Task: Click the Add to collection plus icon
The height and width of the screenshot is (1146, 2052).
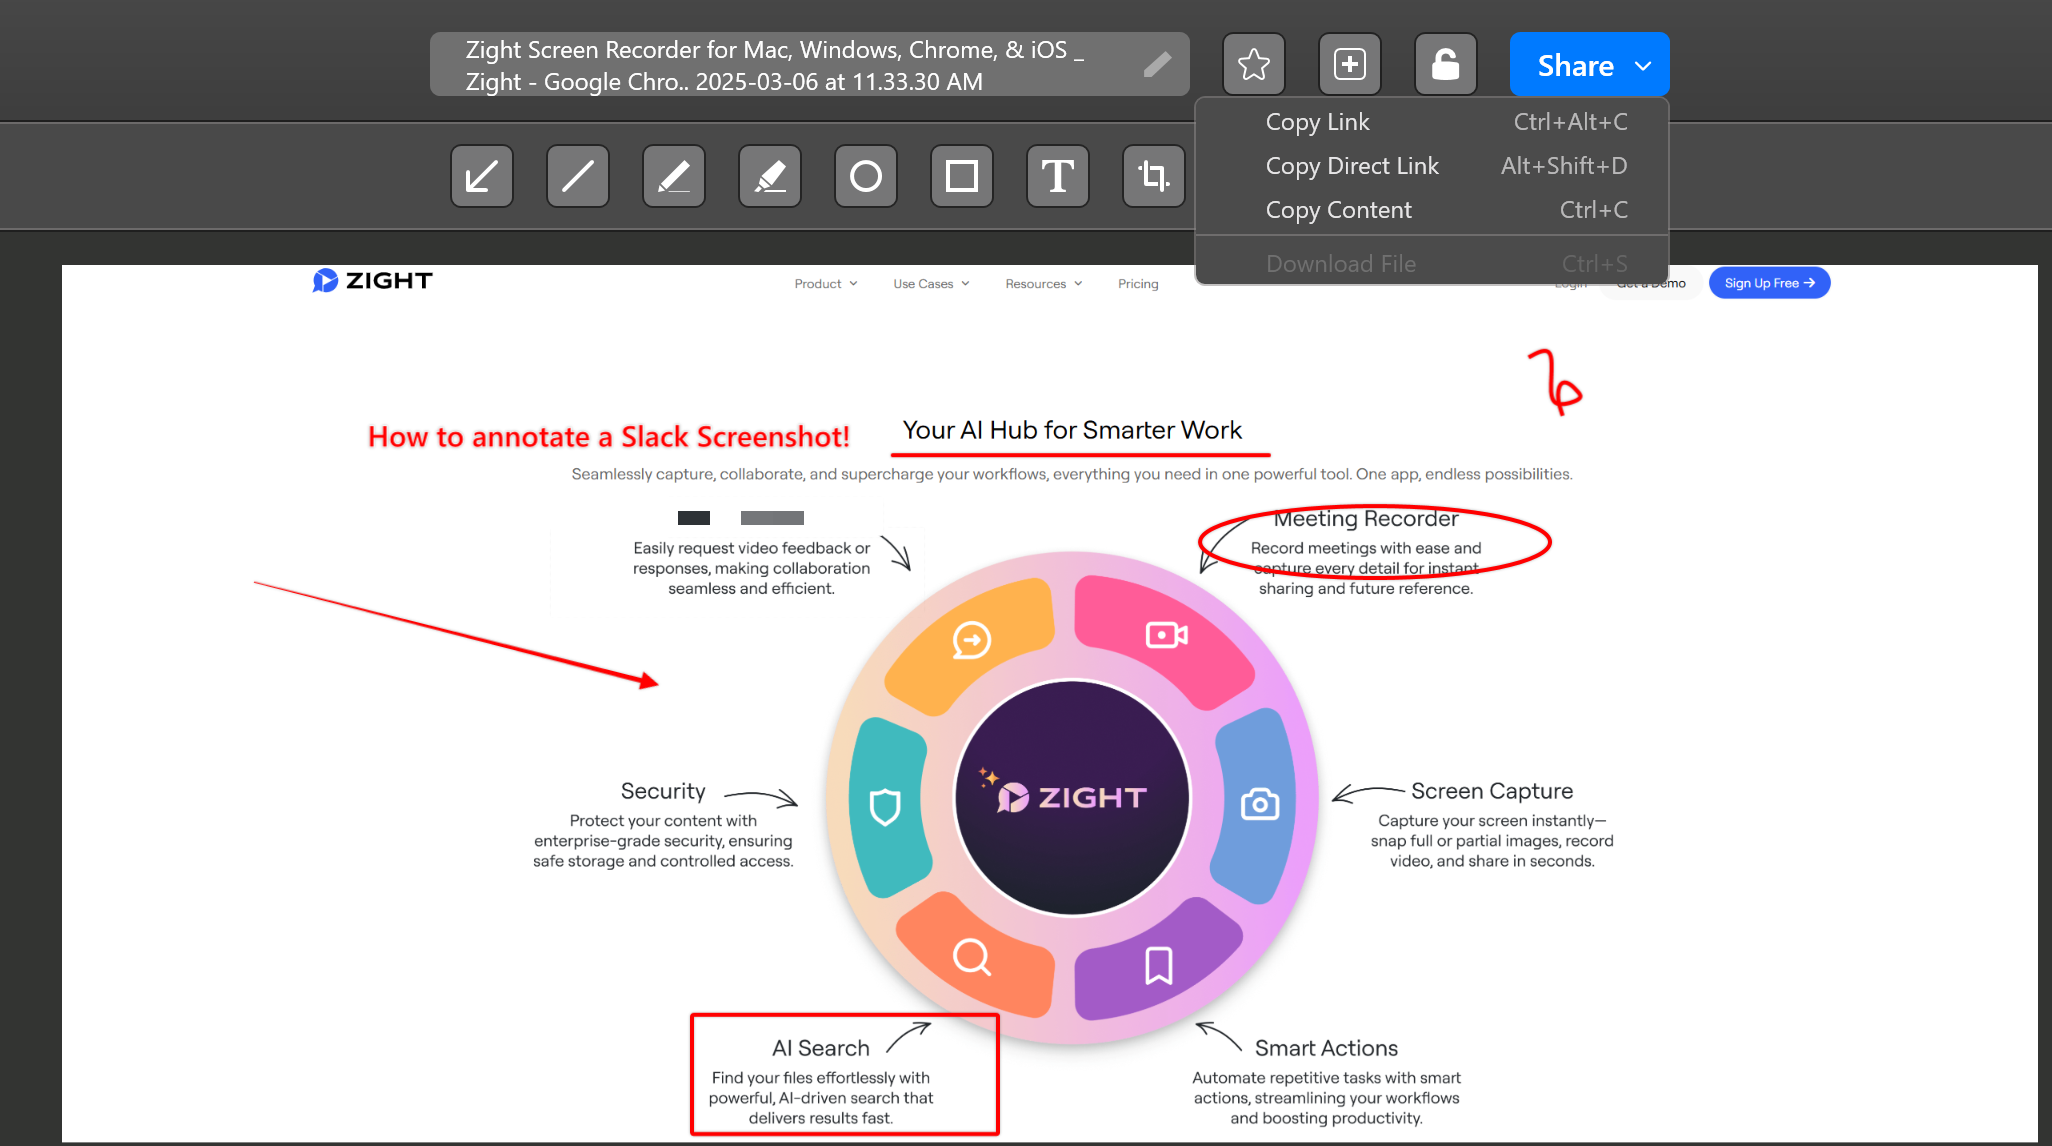Action: click(x=1350, y=64)
